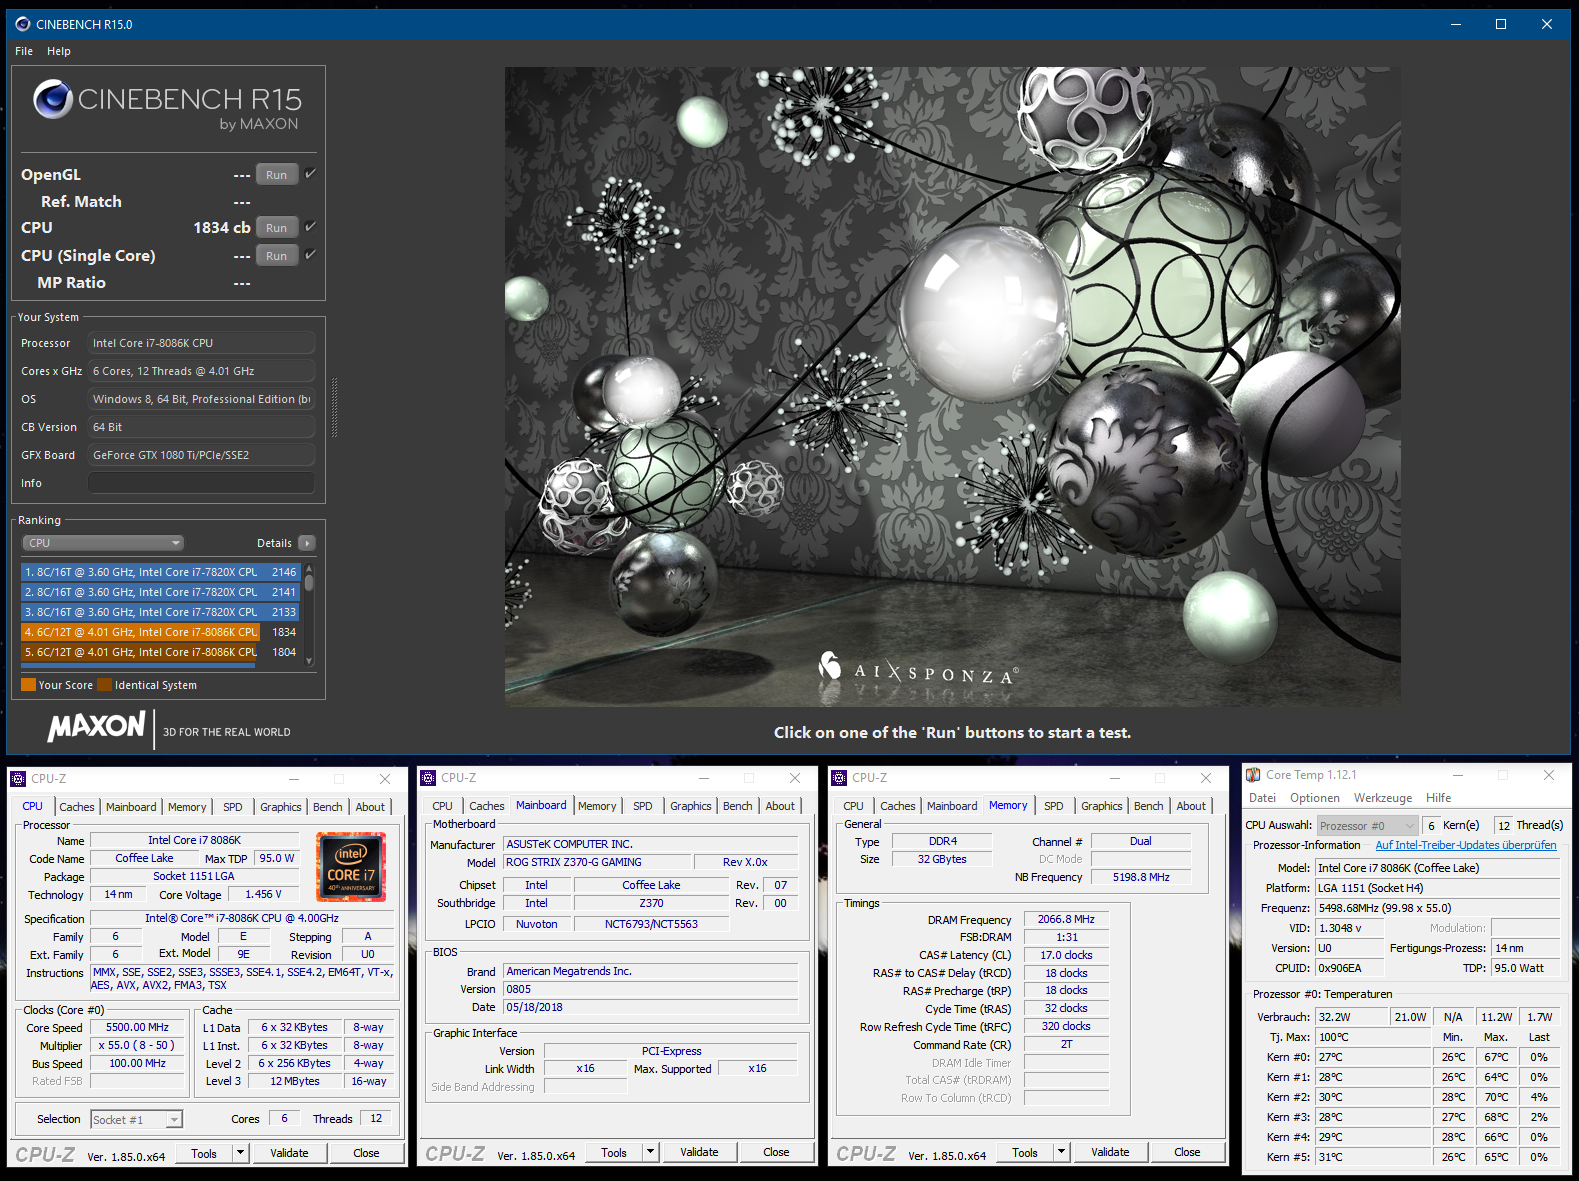Viewport: 1579px width, 1181px height.
Task: Click the GeForce GTX 1080 Ti GFX Board field
Action: pyautogui.click(x=201, y=455)
